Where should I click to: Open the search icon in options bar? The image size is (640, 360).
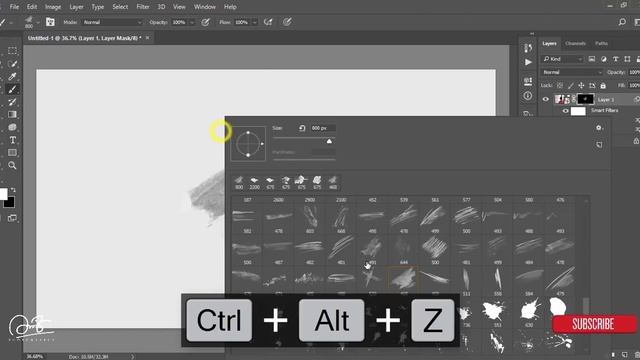[x=622, y=22]
